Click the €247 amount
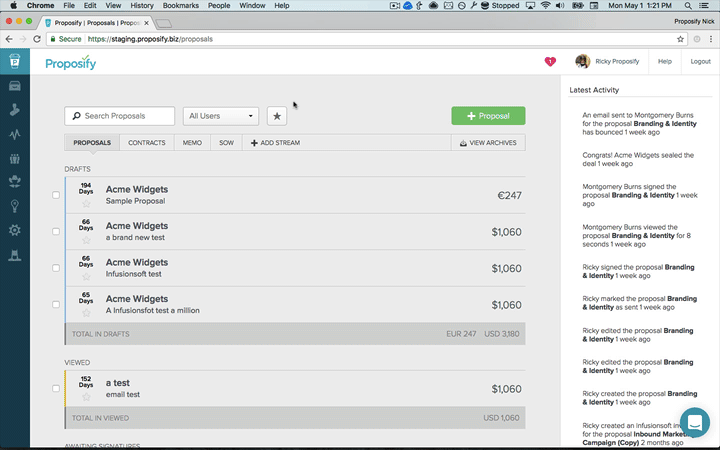This screenshot has height=450, width=720. (510, 196)
